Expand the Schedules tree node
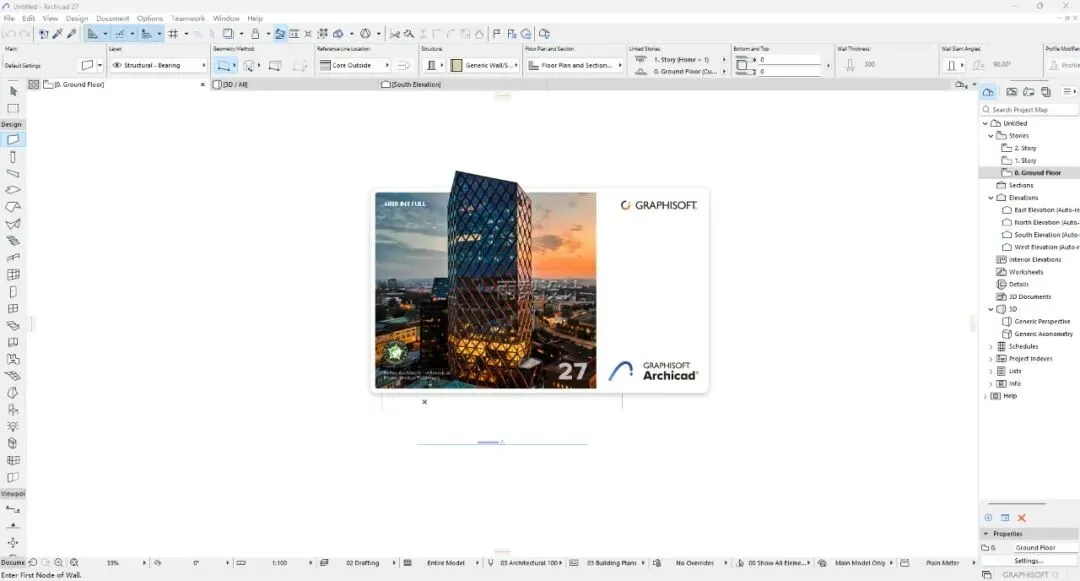Image resolution: width=1080 pixels, height=581 pixels. click(990, 346)
